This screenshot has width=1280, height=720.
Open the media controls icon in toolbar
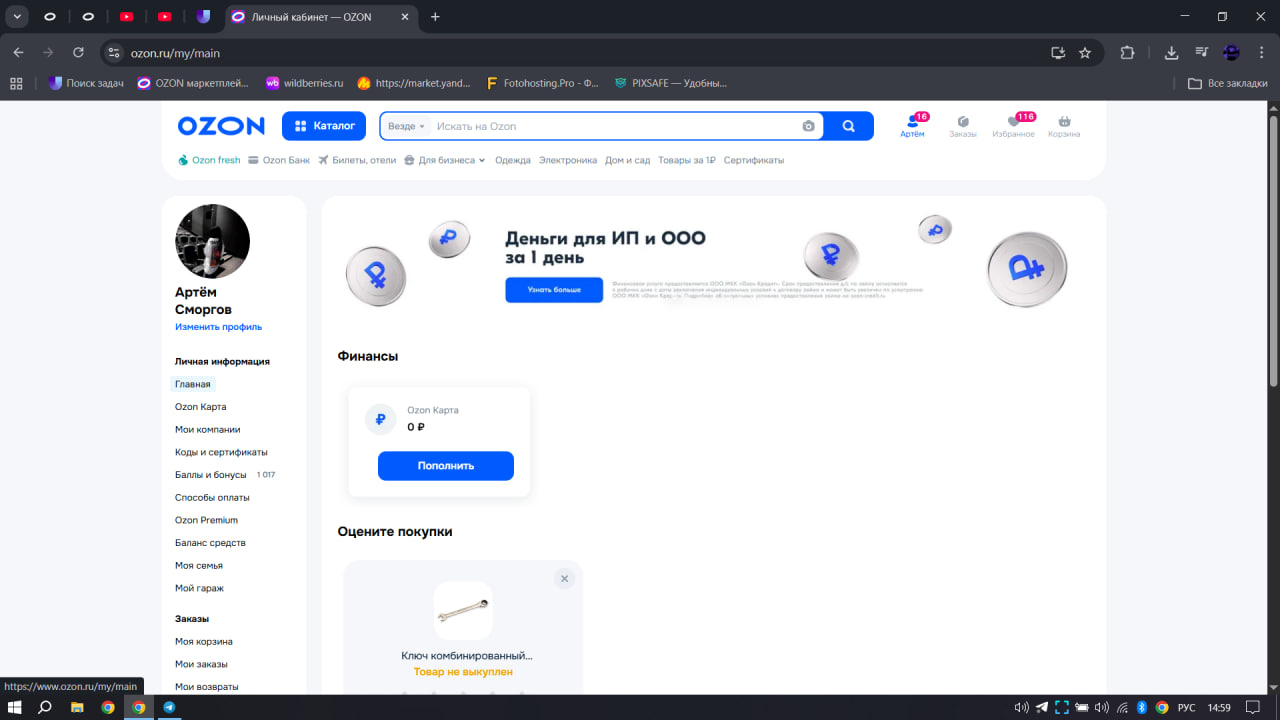(1202, 53)
